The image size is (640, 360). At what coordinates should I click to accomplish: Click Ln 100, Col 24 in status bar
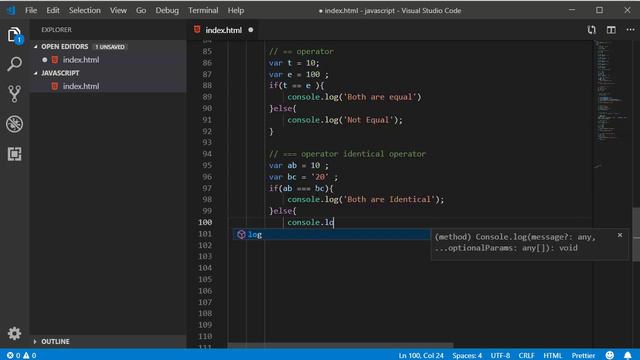pos(421,355)
